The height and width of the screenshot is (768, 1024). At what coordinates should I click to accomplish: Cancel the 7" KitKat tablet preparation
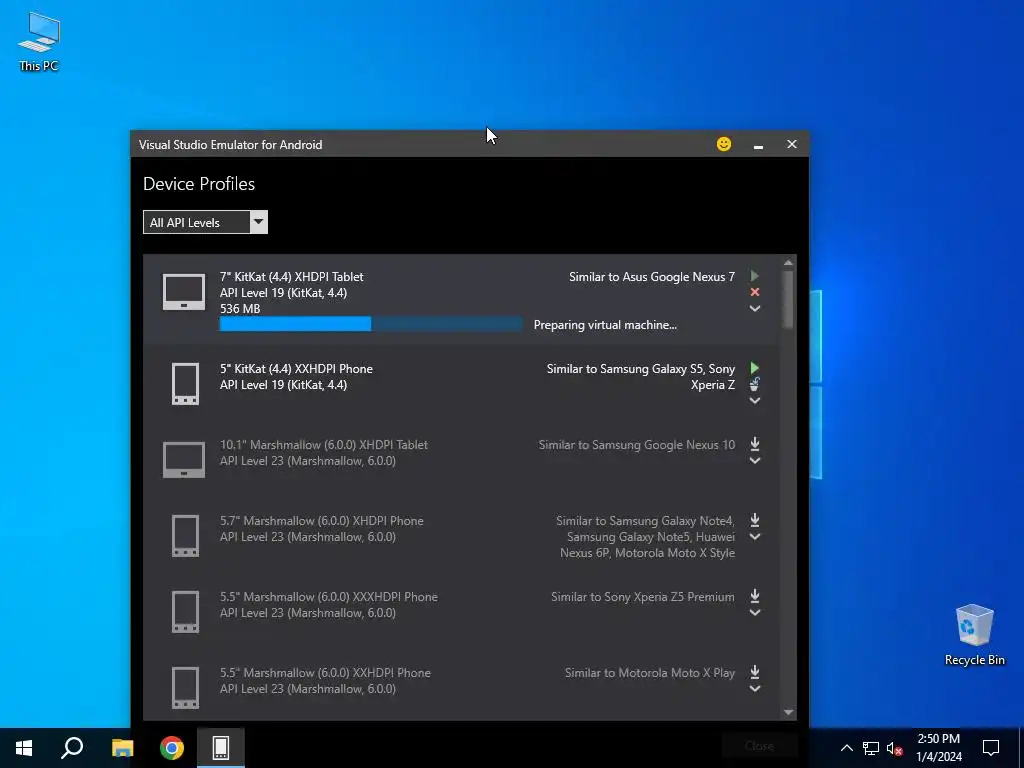point(755,292)
